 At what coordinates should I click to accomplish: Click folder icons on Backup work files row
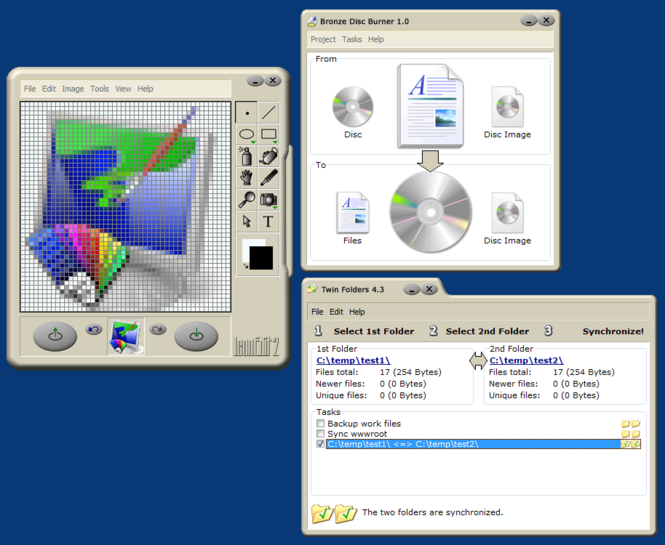[x=631, y=424]
